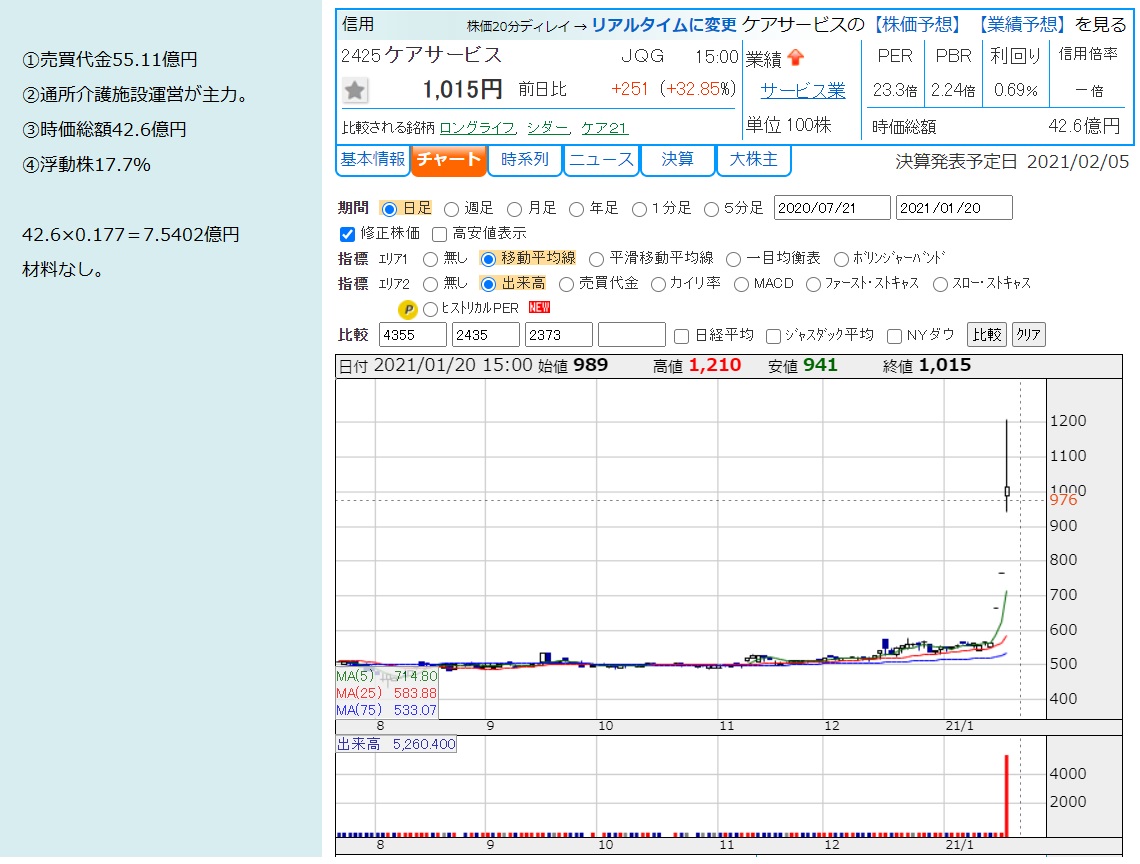Select the 売買代金 radio button

click(x=566, y=284)
